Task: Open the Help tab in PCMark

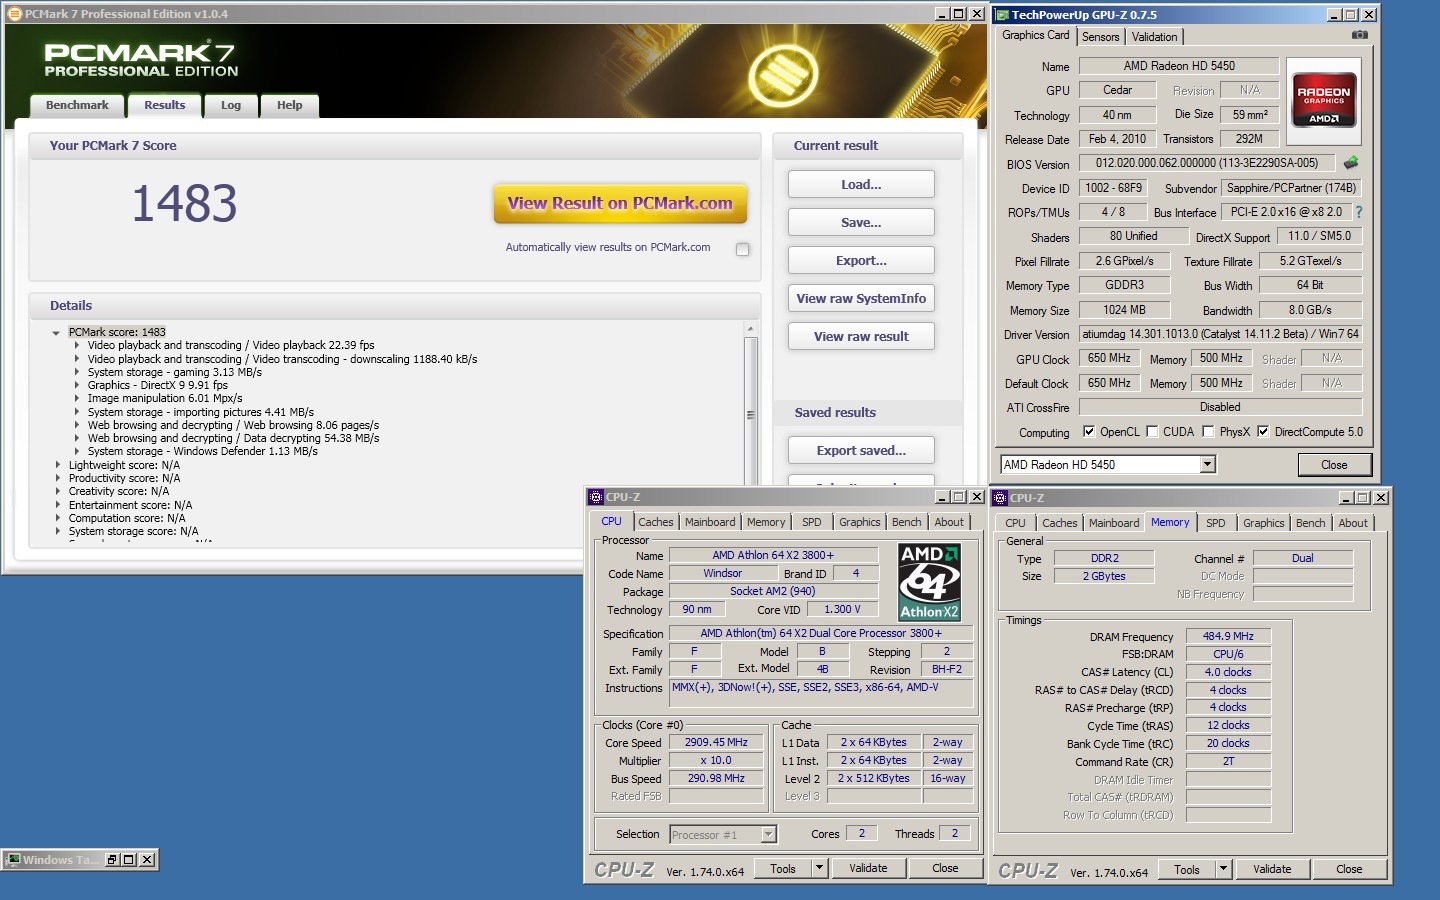Action: click(x=290, y=105)
